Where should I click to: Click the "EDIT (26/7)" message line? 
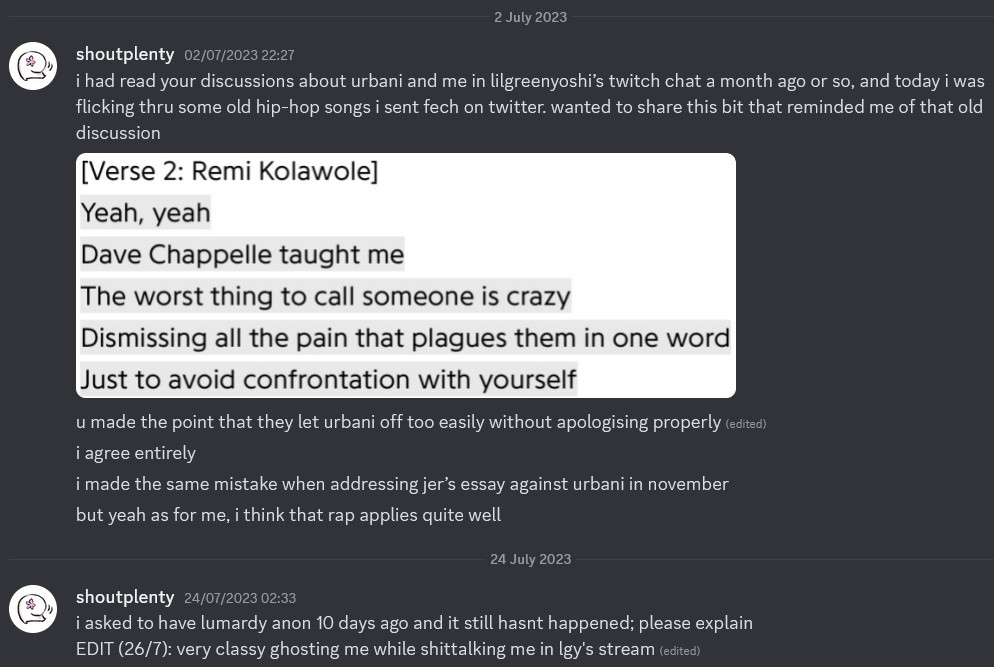pyautogui.click(x=365, y=649)
